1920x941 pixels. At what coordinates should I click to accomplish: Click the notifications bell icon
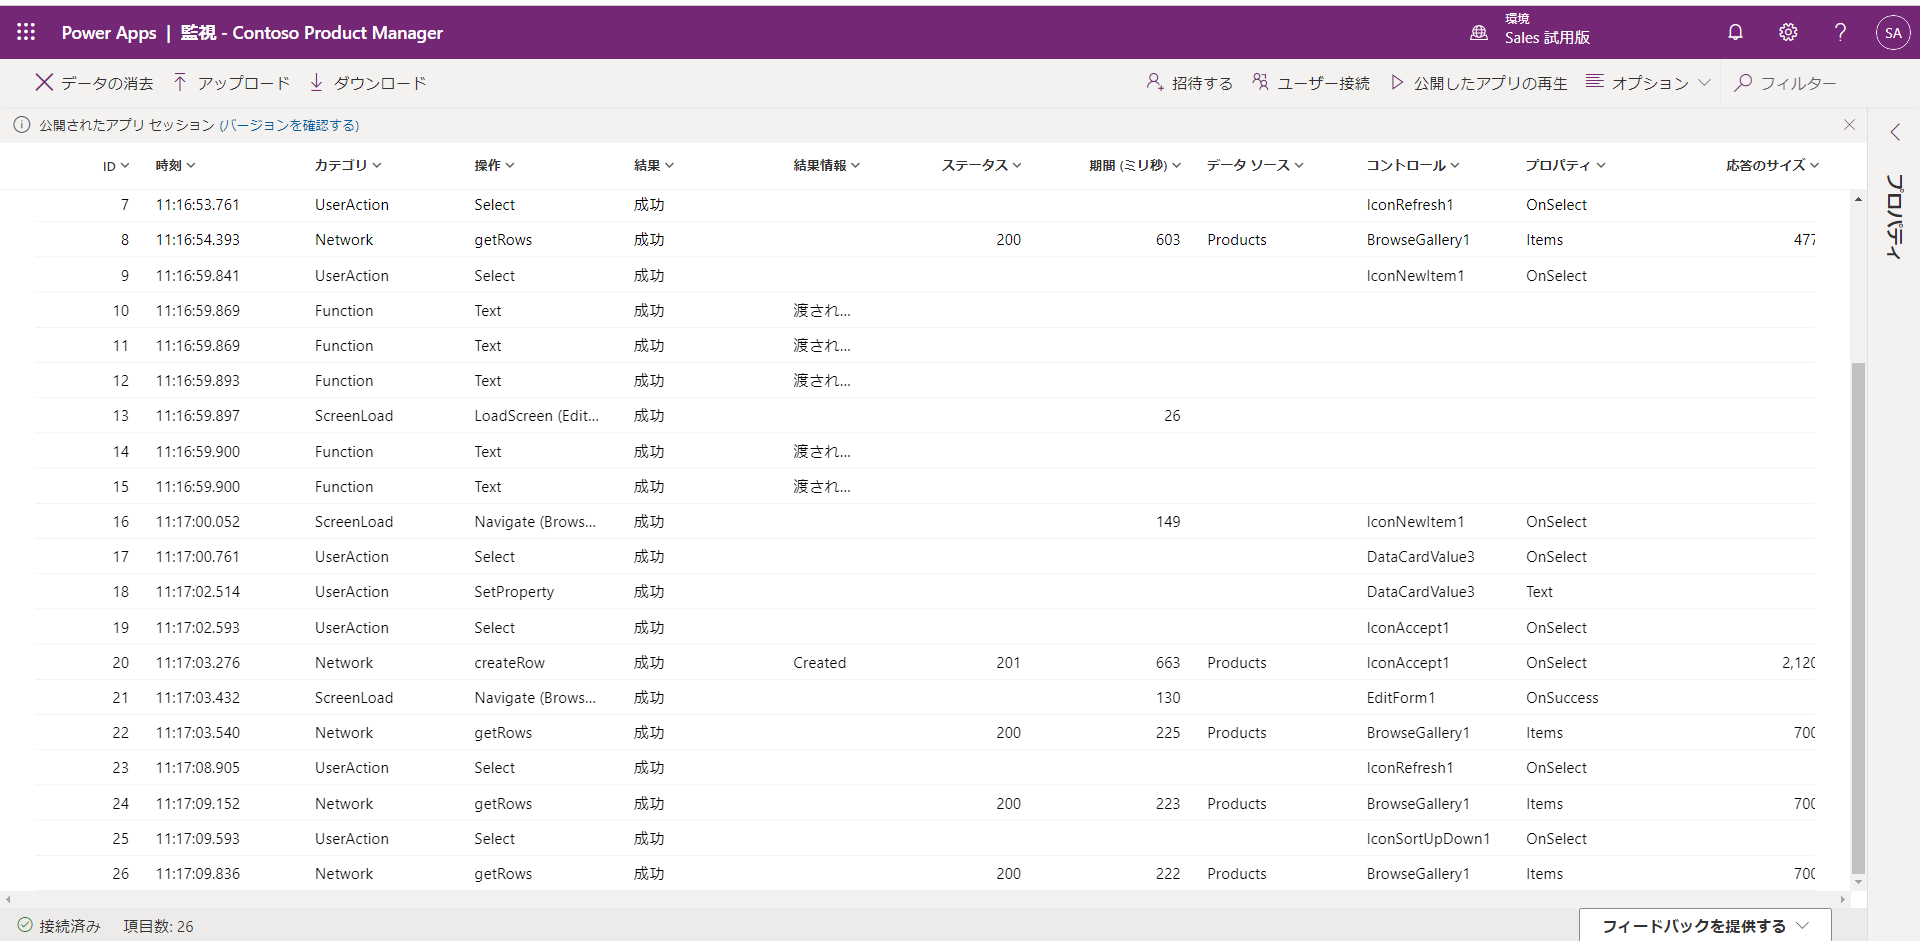coord(1735,32)
